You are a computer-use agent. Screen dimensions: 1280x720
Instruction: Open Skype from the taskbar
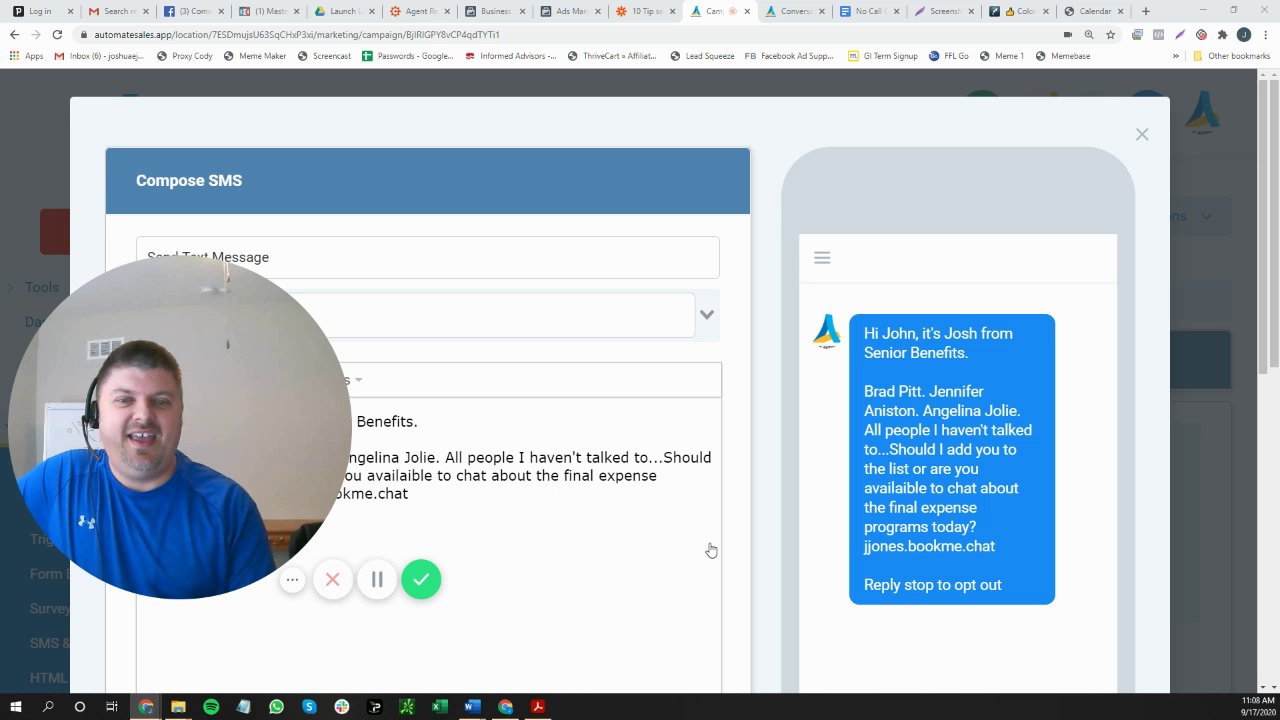309,707
